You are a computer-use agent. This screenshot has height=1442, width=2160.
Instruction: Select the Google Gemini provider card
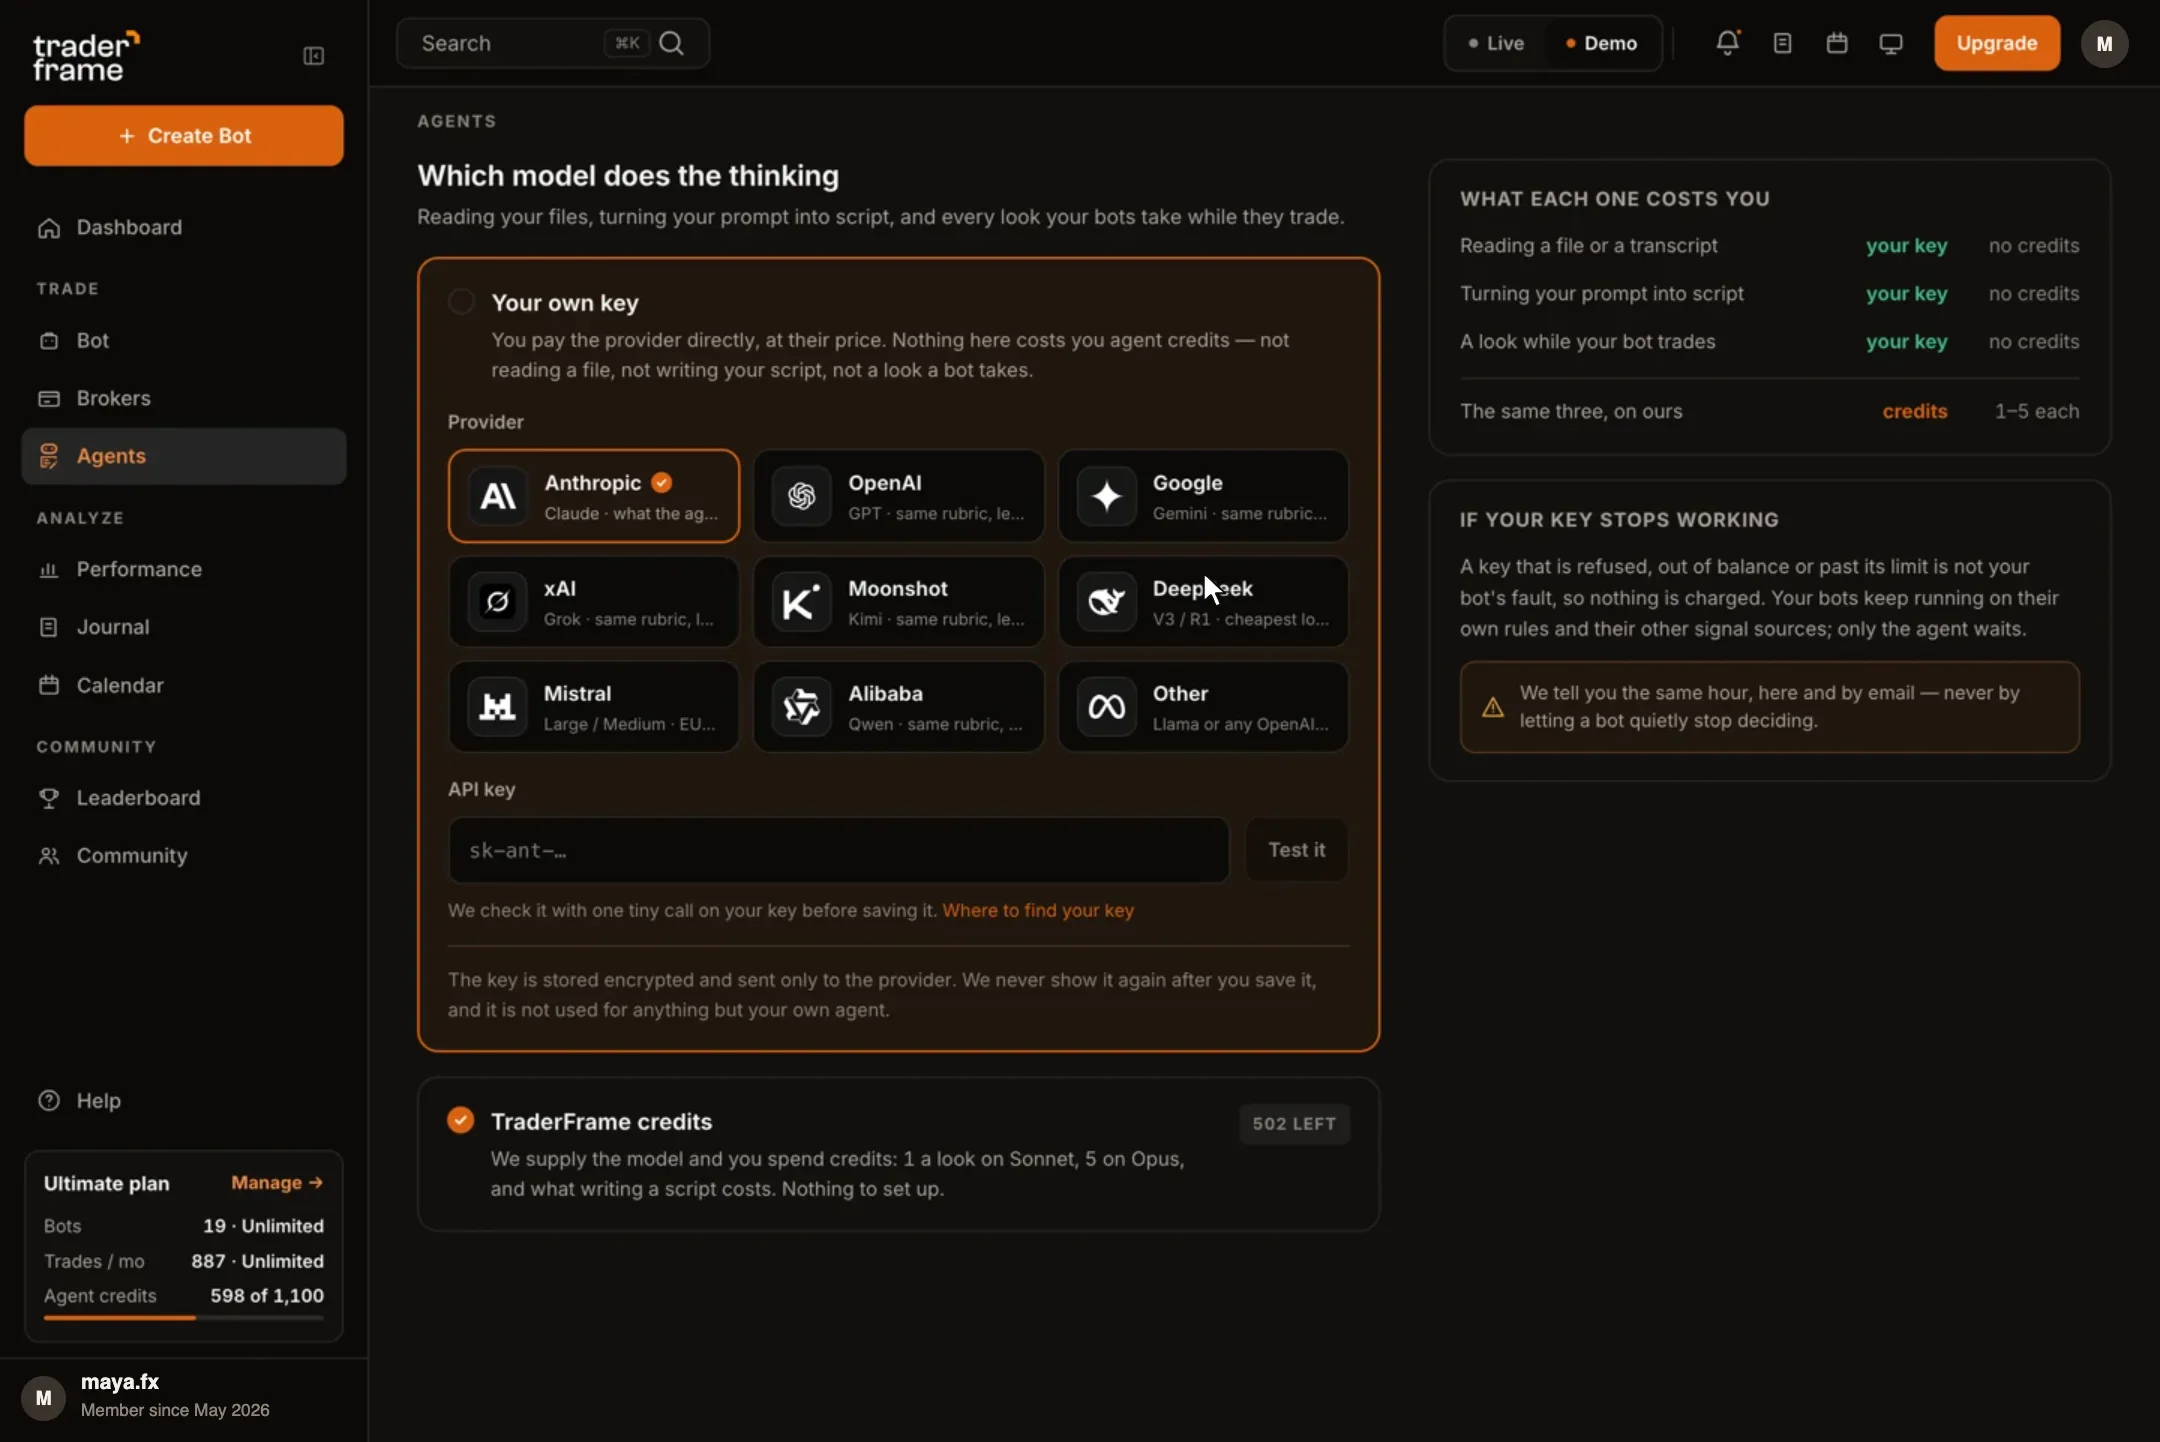(1203, 496)
